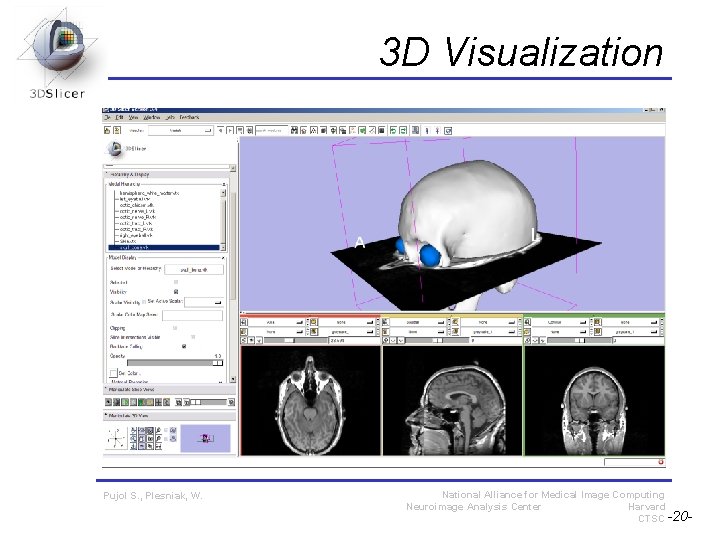Image resolution: width=720 pixels, height=540 pixels.
Task: Select highlighted skull_bone.vtk tree row
Action: (x=164, y=248)
